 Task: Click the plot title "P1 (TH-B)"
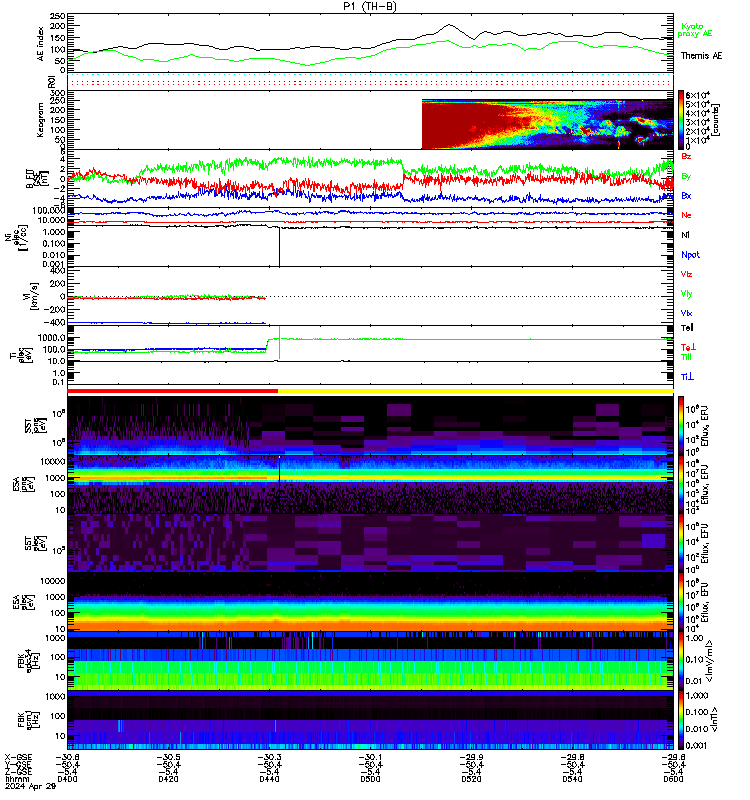tap(370, 6)
